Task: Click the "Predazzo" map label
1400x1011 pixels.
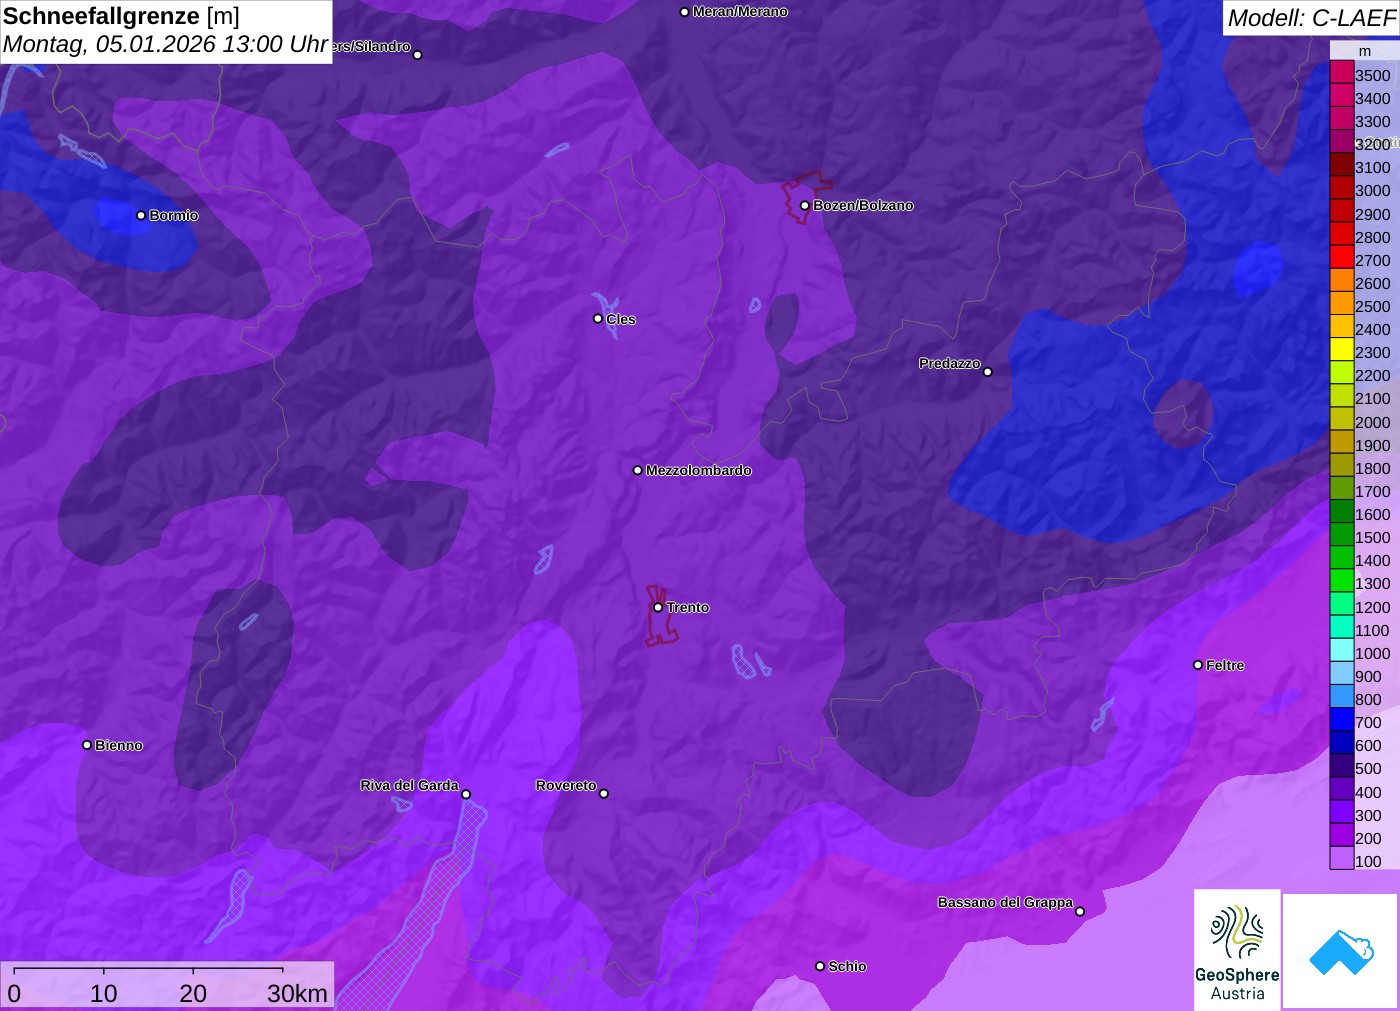Action: click(950, 363)
